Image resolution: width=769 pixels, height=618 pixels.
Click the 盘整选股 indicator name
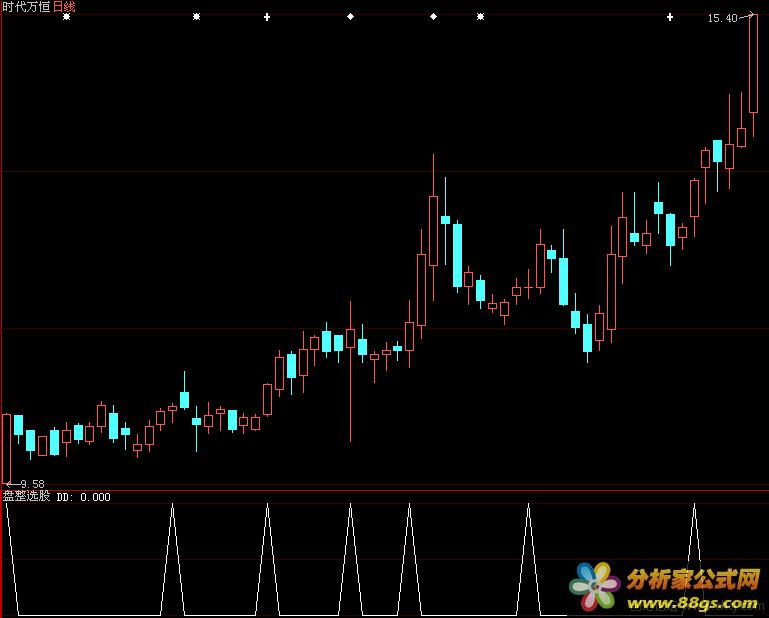point(26,496)
